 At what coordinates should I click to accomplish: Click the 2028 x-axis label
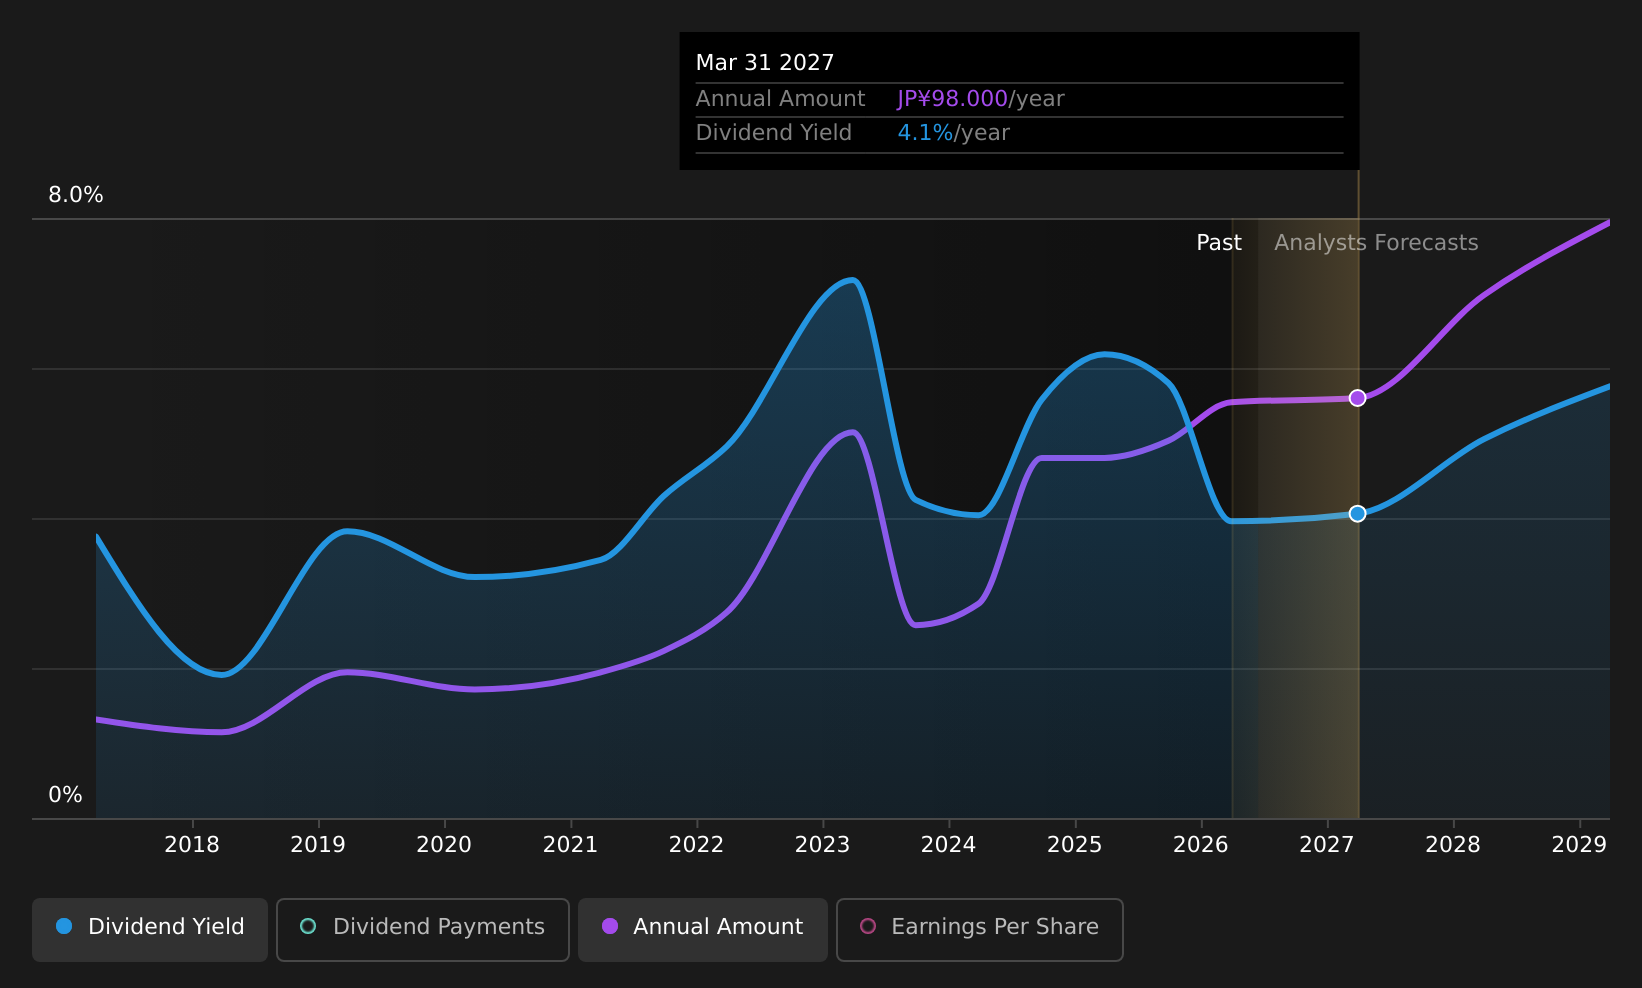pyautogui.click(x=1452, y=845)
